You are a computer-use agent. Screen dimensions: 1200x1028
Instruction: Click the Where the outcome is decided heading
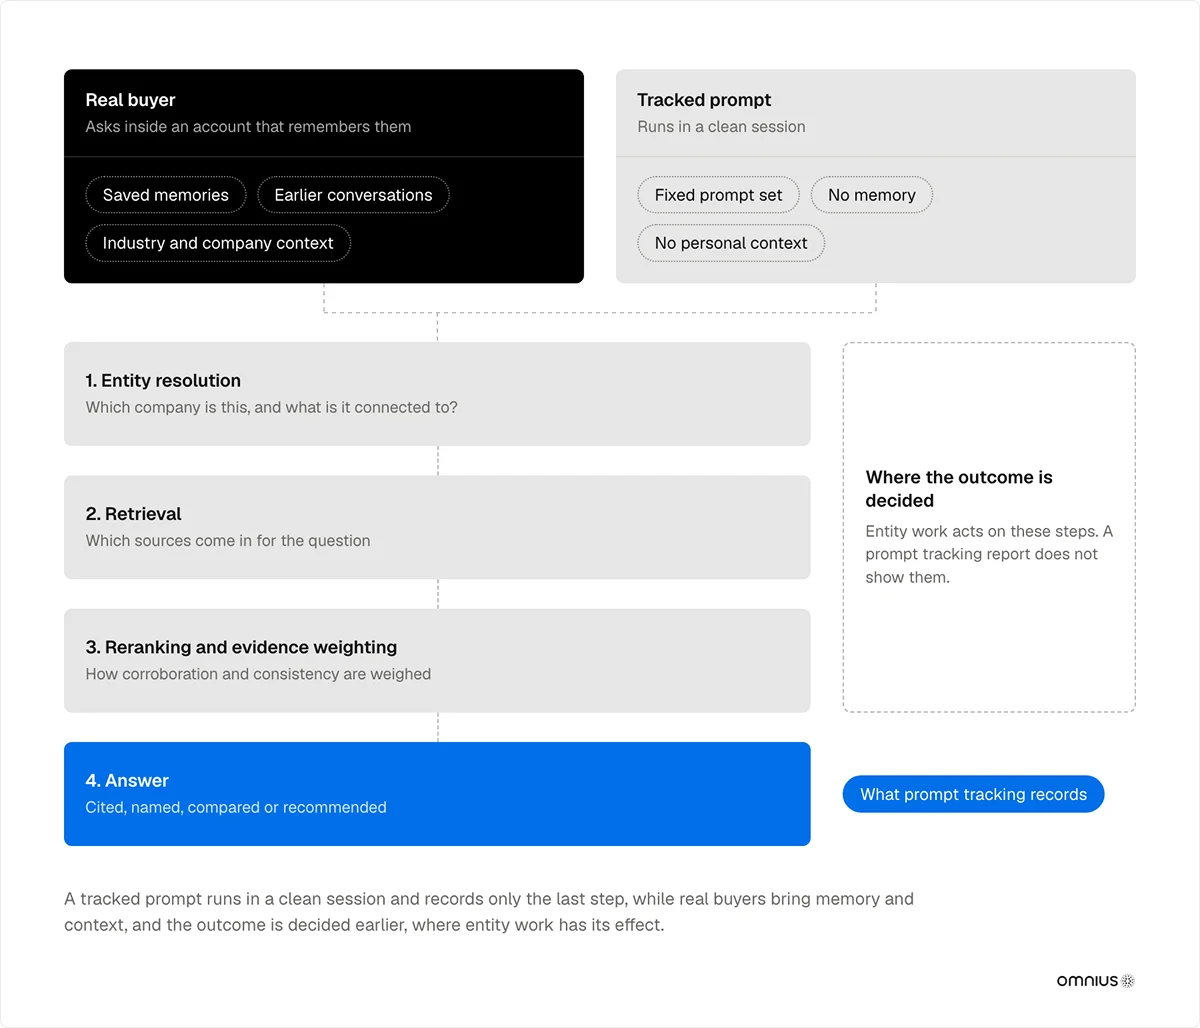[959, 489]
